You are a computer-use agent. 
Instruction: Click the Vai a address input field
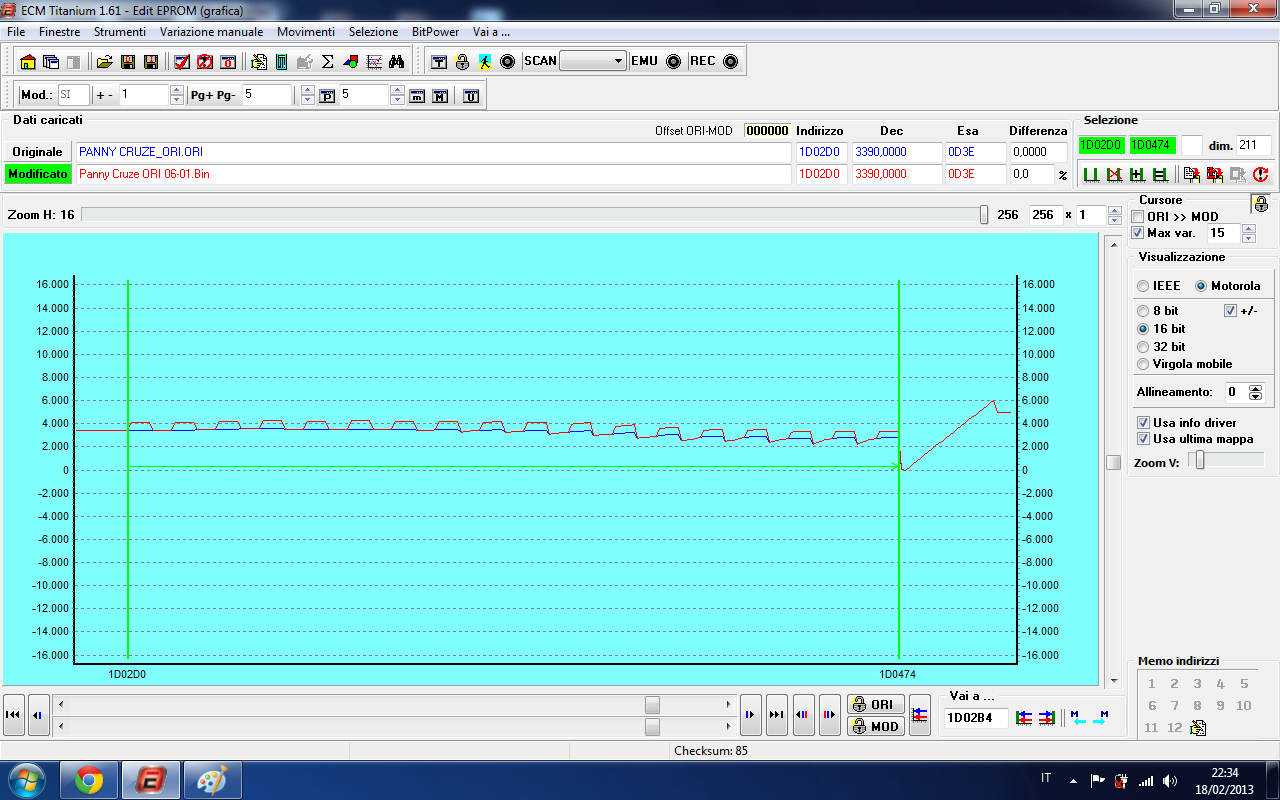tap(974, 717)
